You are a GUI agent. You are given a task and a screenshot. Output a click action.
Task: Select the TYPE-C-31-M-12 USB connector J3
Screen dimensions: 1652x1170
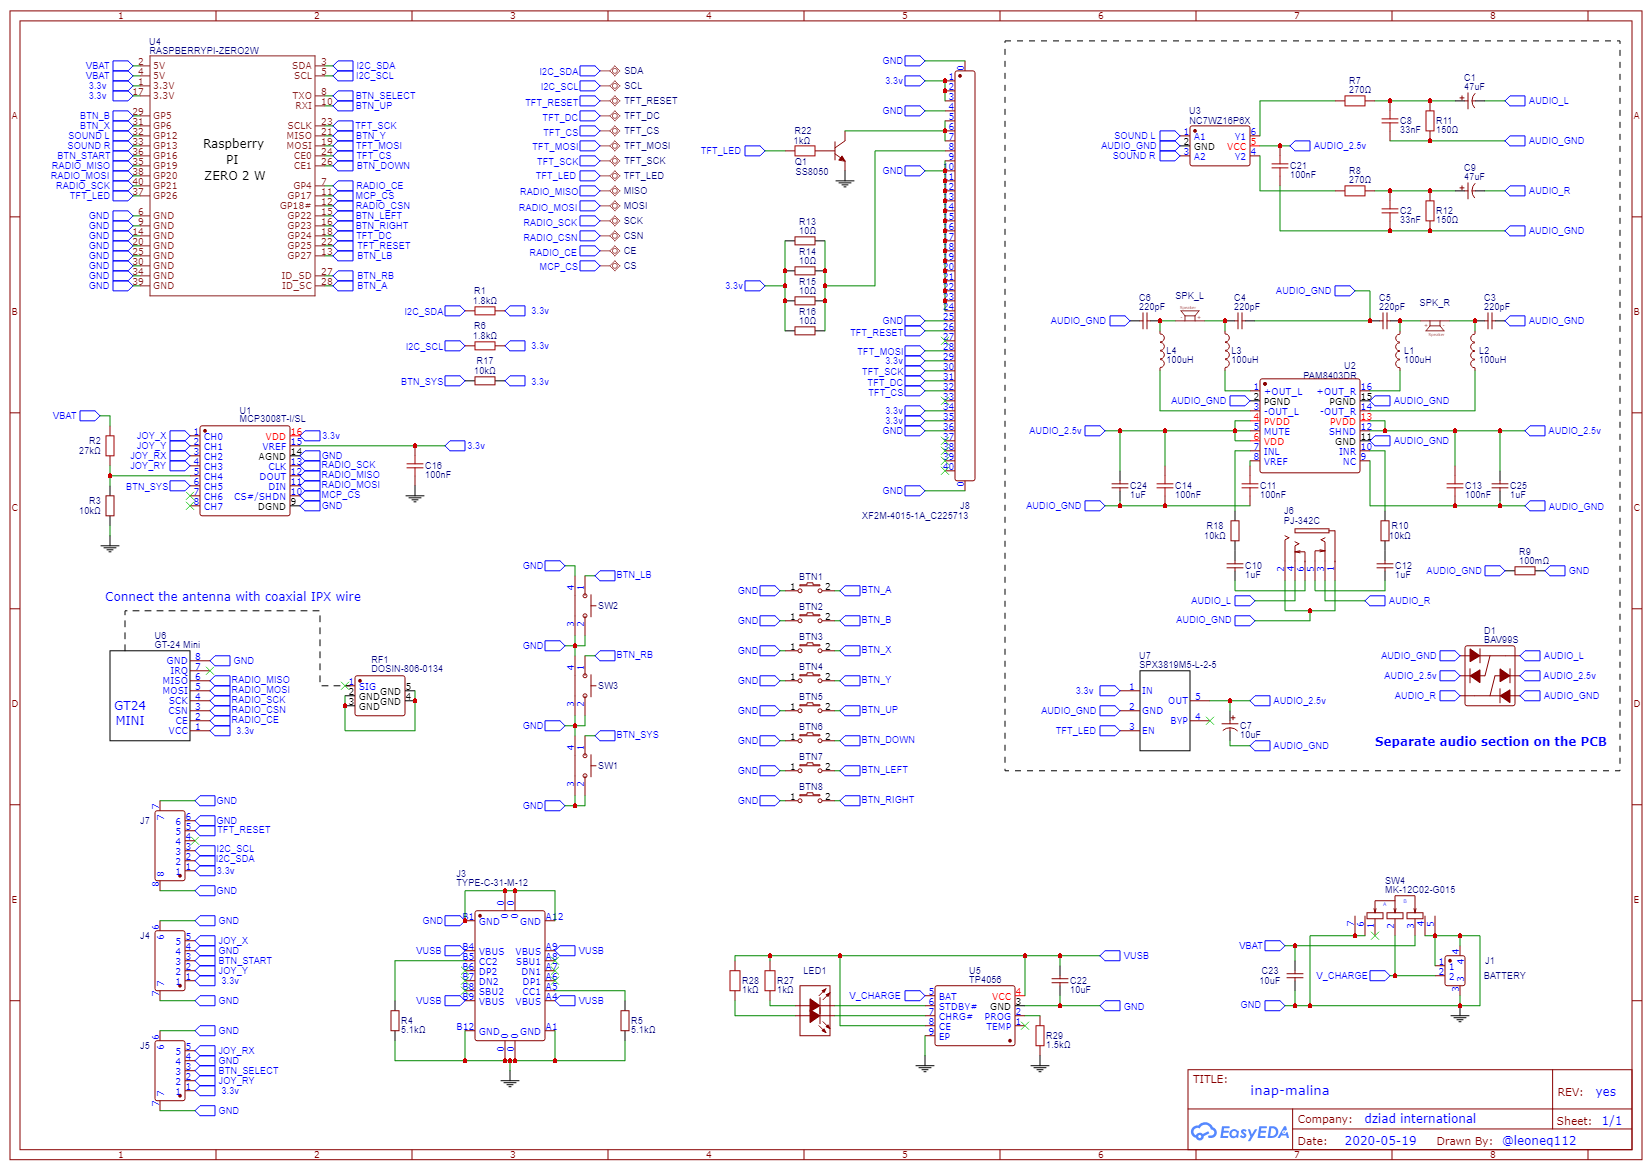point(509,975)
